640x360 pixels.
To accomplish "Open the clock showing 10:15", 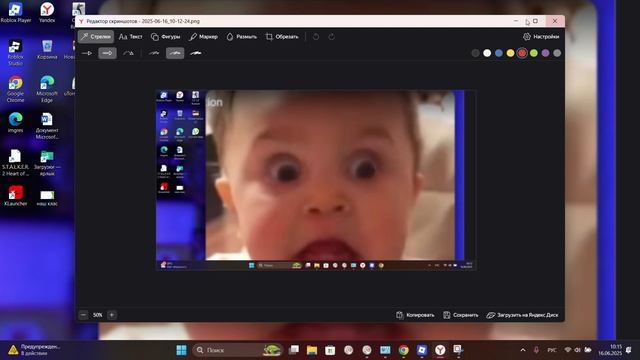I will (610, 350).
